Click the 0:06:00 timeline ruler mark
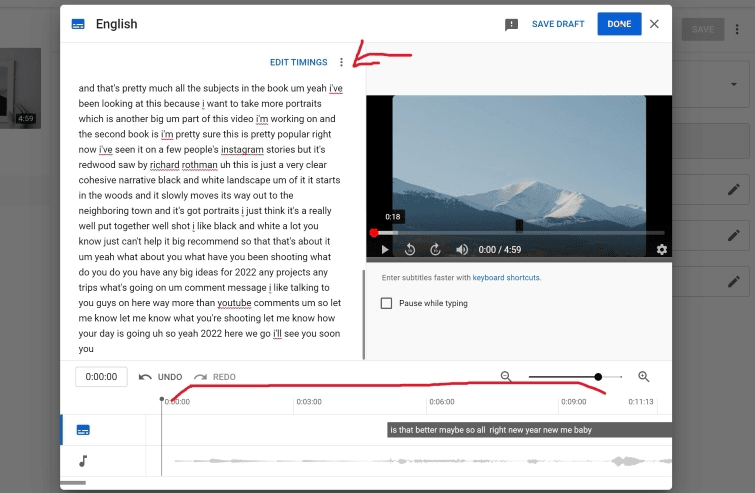 (442, 402)
